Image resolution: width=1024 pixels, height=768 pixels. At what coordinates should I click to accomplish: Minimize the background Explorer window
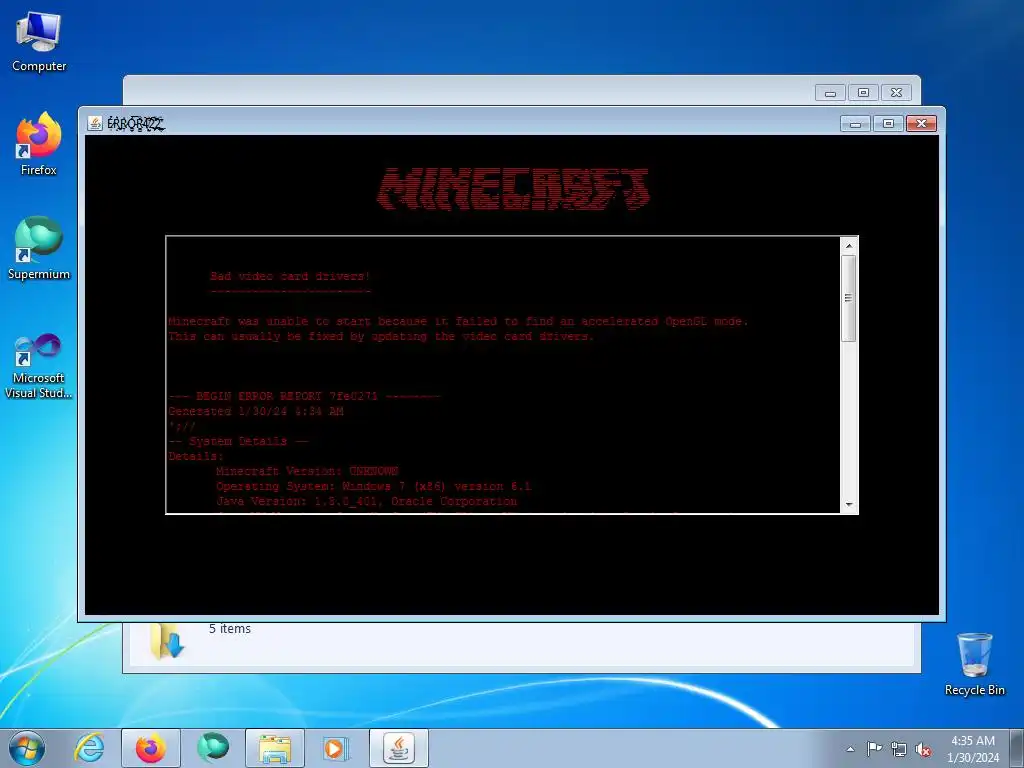point(831,93)
